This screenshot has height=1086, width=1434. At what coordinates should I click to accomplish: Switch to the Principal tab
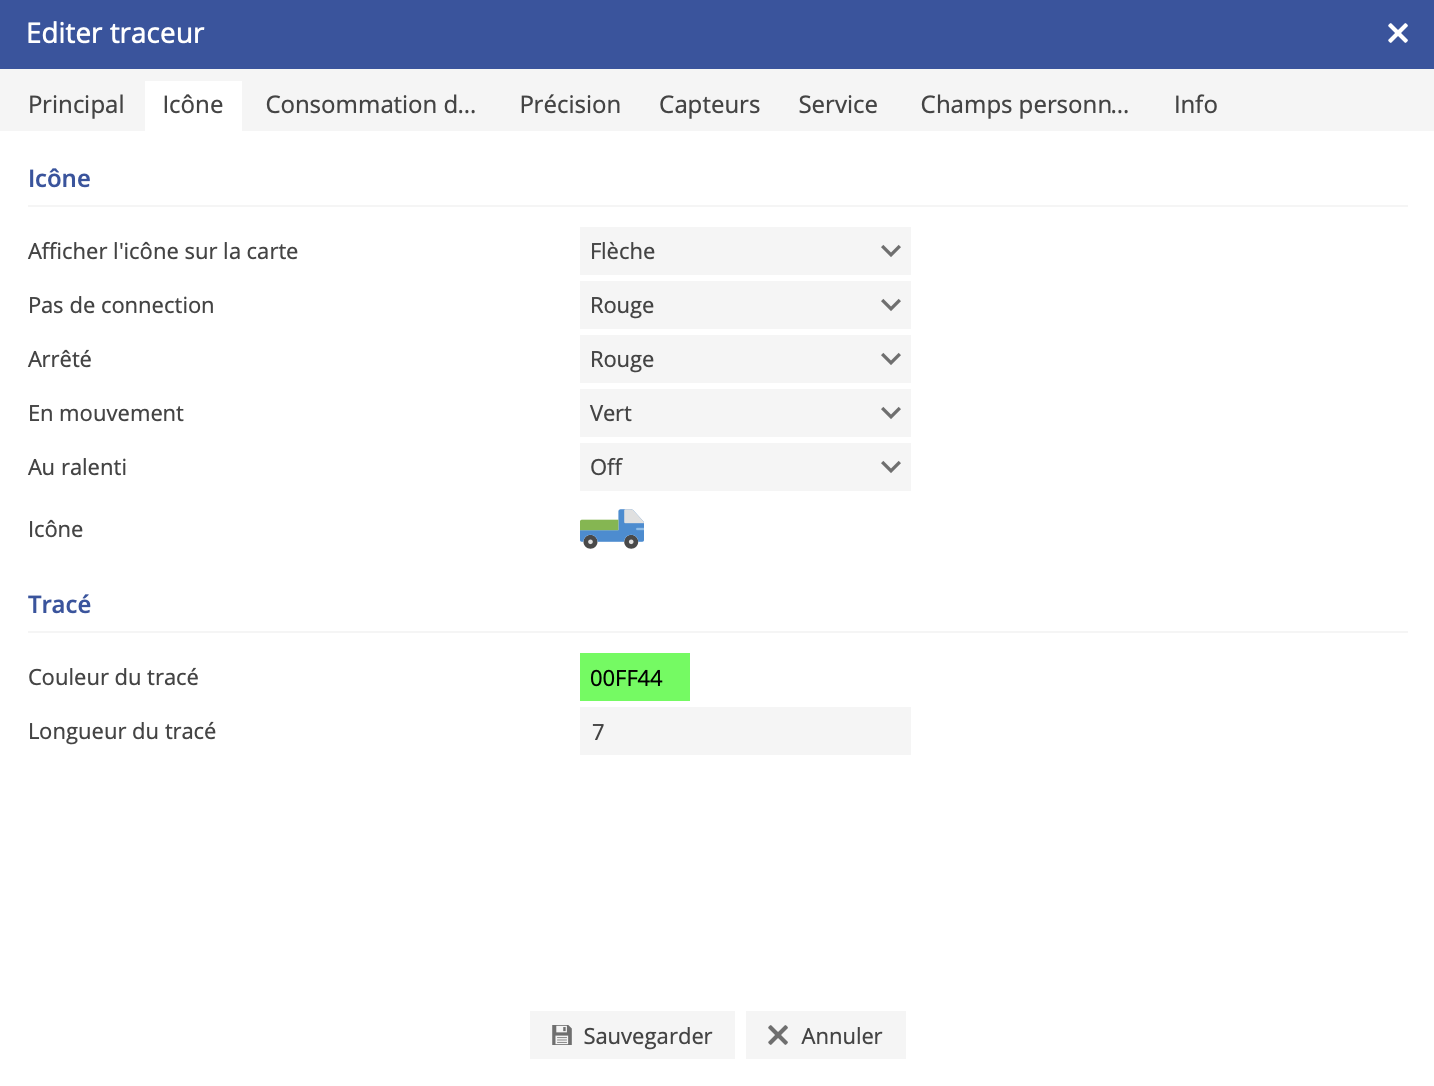click(76, 105)
